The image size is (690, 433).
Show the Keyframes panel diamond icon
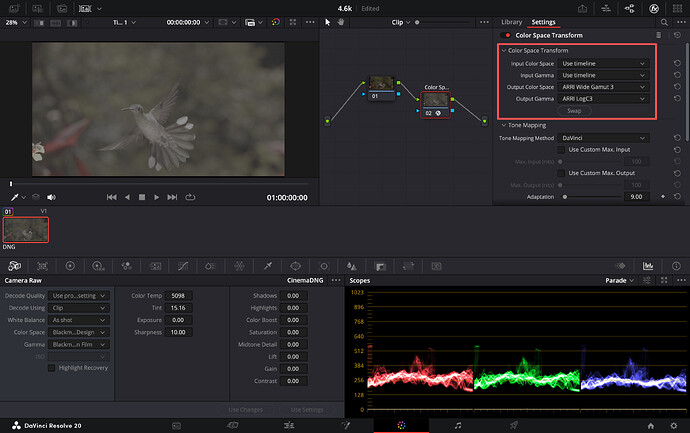point(620,266)
